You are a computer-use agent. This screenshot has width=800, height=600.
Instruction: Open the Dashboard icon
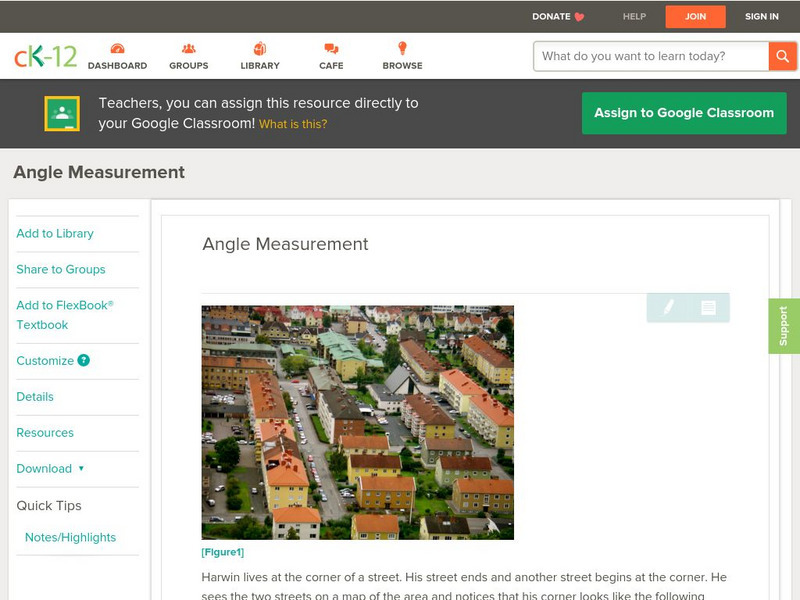(x=117, y=49)
